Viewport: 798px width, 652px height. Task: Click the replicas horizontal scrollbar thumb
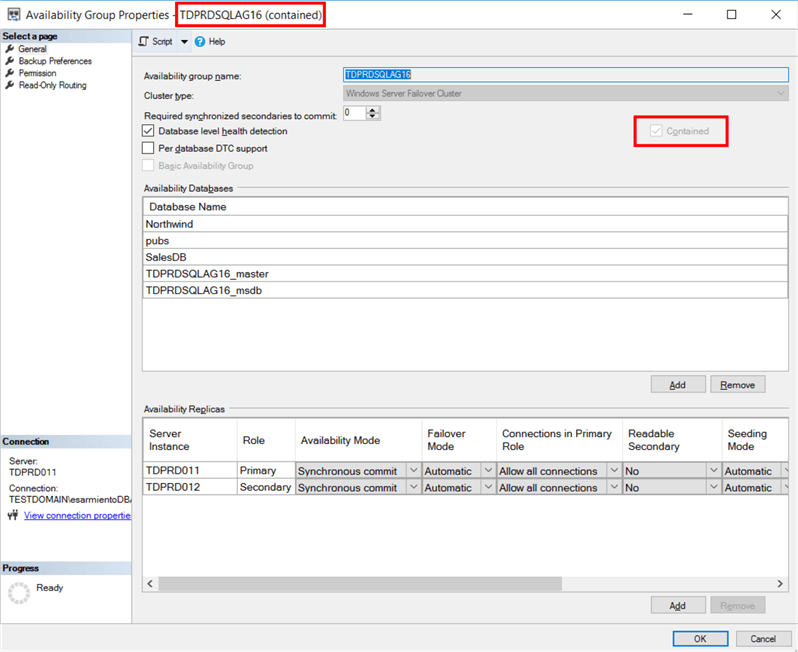pyautogui.click(x=360, y=583)
